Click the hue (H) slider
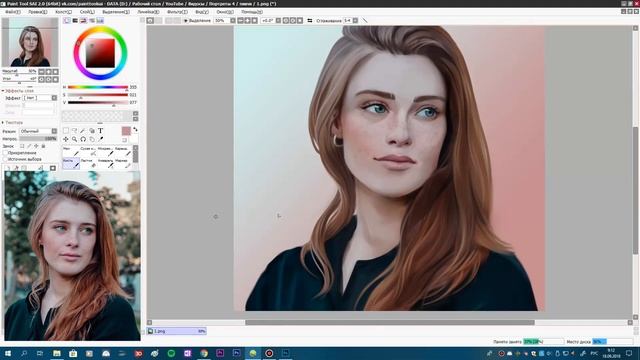This screenshot has width=640, height=360. tap(98, 87)
